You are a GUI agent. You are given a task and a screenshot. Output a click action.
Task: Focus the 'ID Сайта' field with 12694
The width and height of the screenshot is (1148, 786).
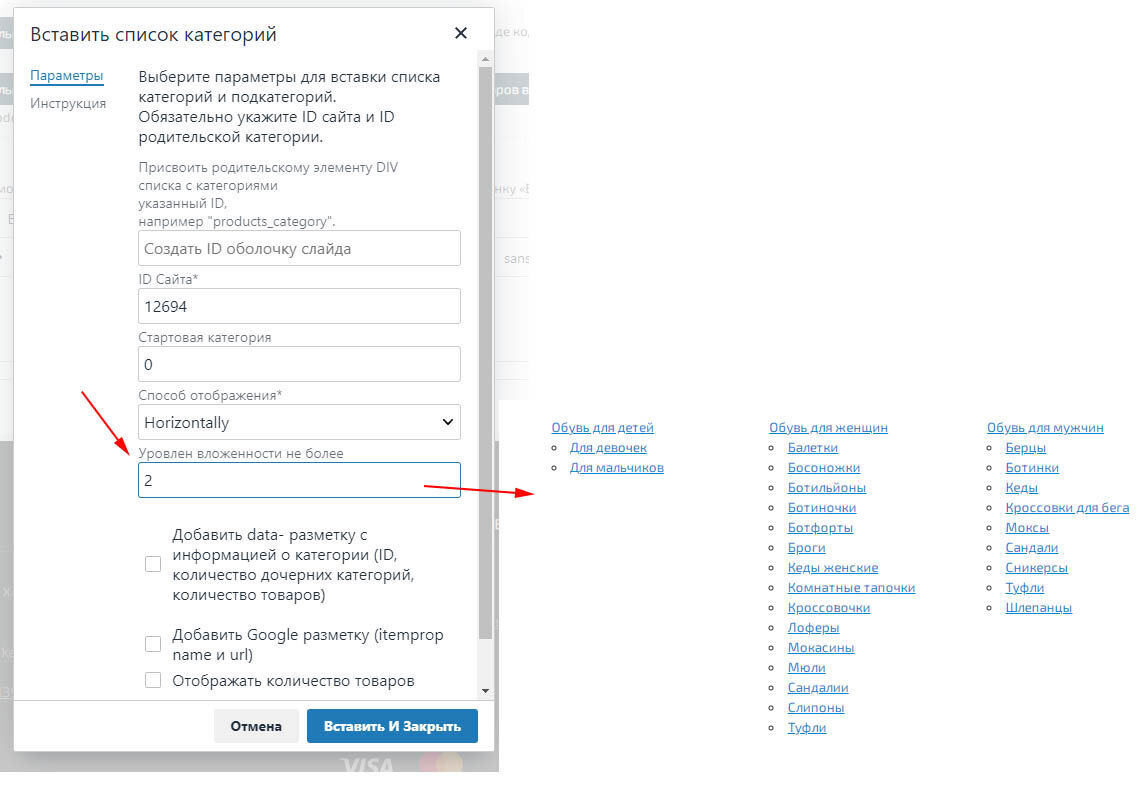(x=299, y=306)
